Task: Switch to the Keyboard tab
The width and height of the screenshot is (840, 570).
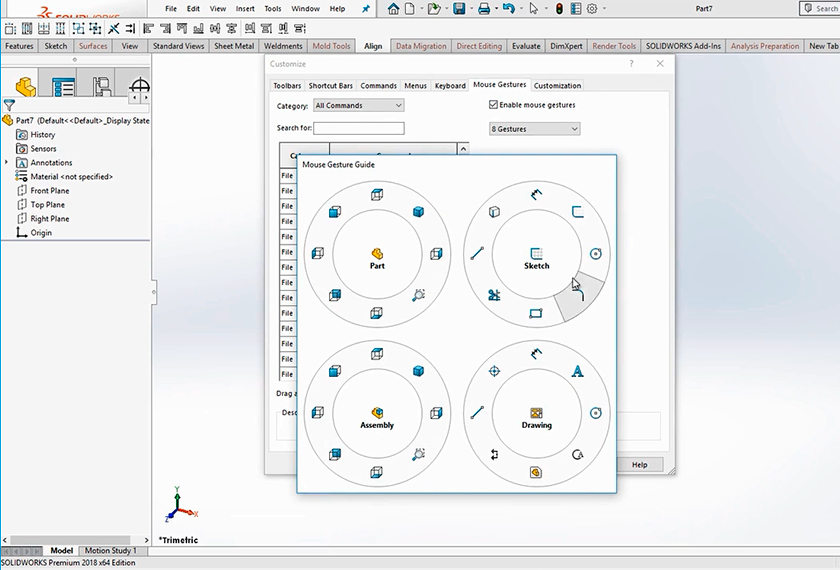Action: (x=450, y=86)
